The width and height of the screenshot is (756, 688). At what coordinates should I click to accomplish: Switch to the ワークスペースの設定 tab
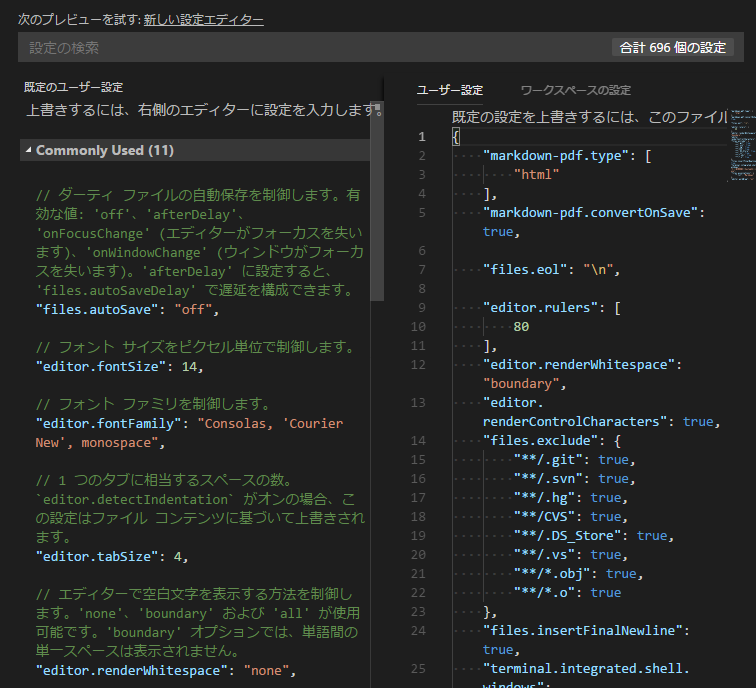pos(576,90)
